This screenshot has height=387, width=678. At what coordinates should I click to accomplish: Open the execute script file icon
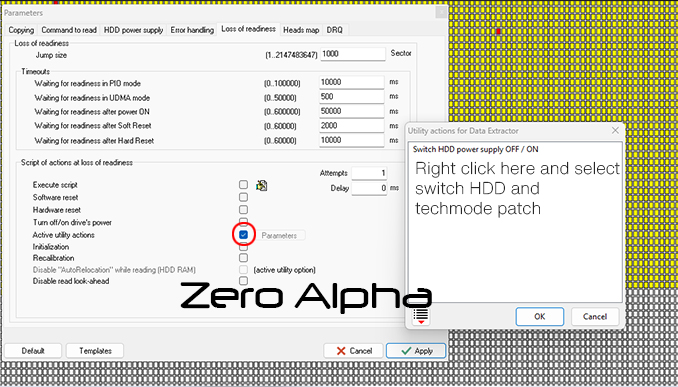pyautogui.click(x=262, y=186)
